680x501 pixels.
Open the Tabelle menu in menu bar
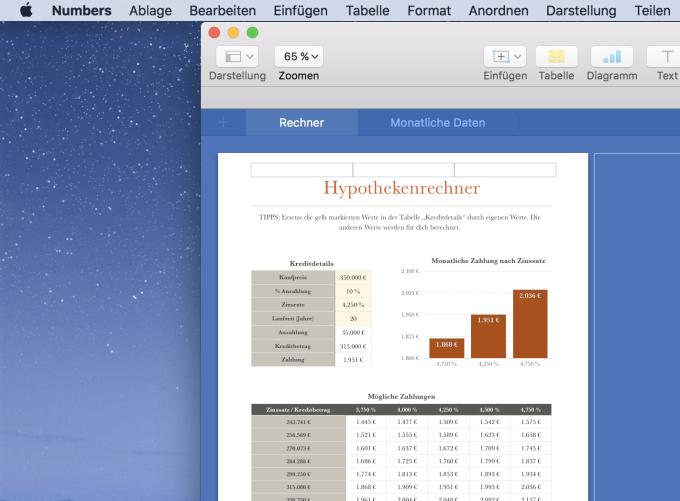pos(367,10)
